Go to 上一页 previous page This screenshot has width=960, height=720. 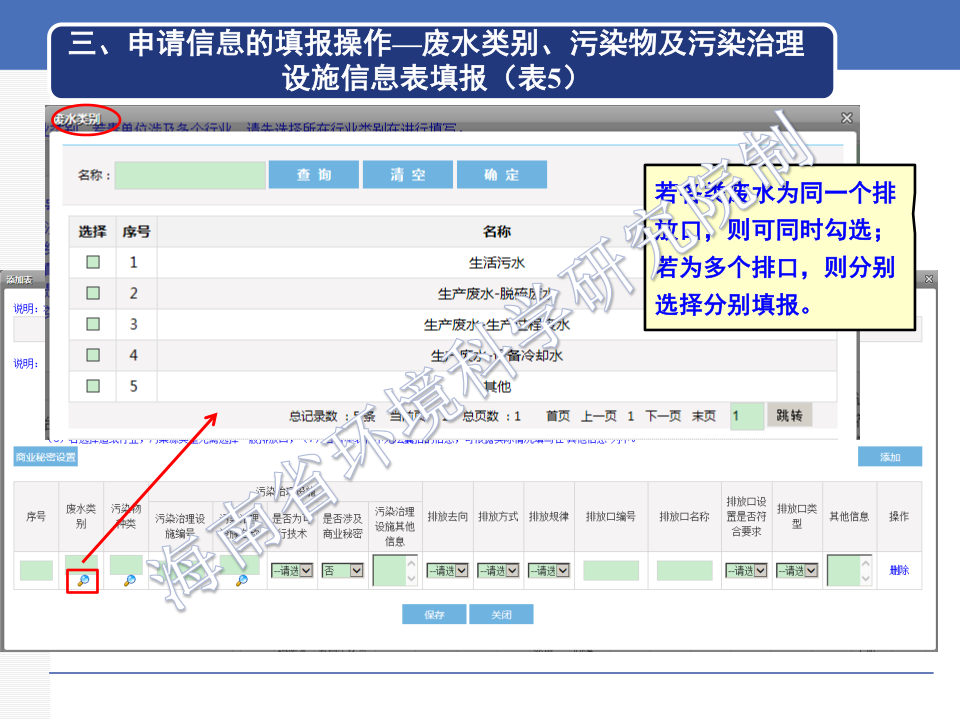599,416
